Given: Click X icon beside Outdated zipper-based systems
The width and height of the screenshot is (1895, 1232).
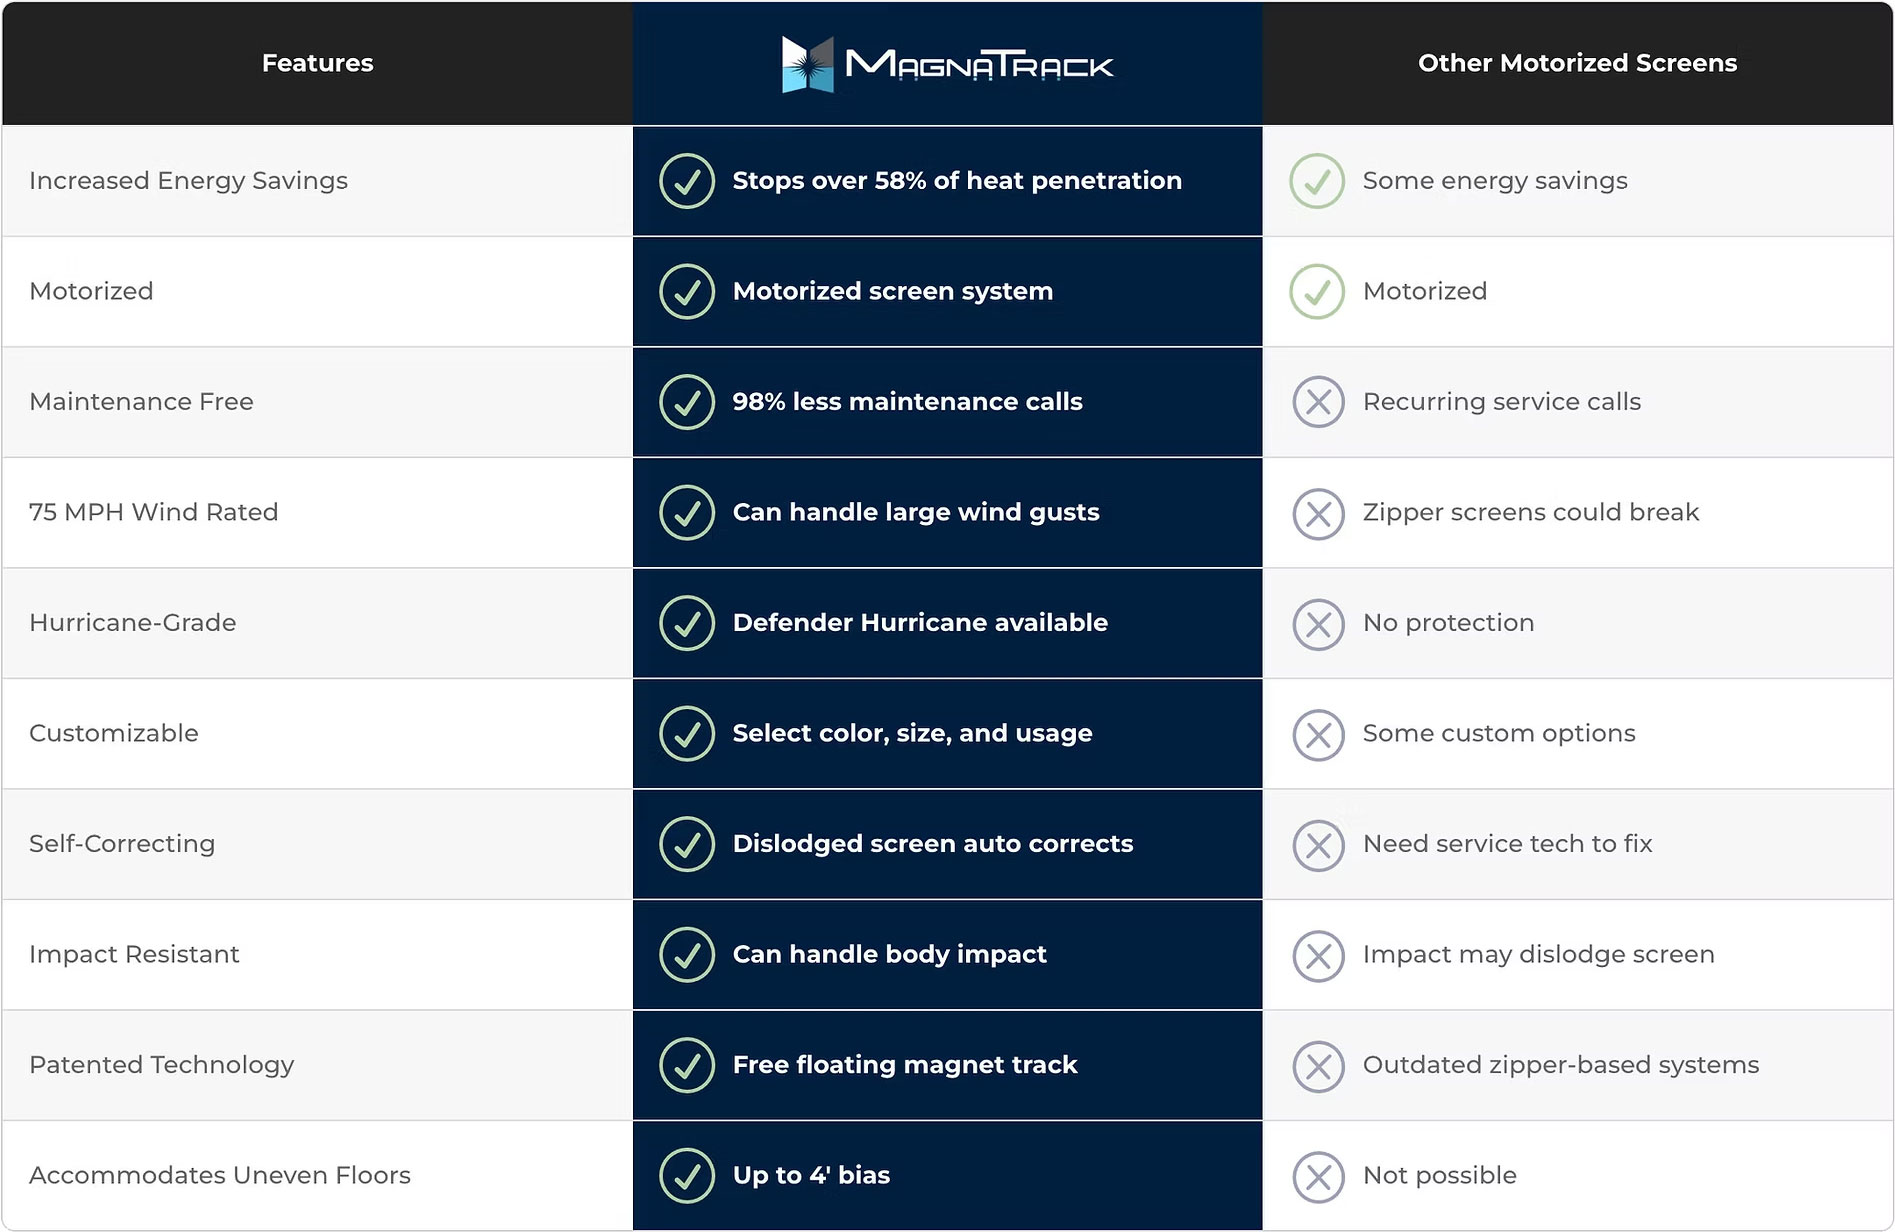Looking at the screenshot, I should tap(1318, 1066).
